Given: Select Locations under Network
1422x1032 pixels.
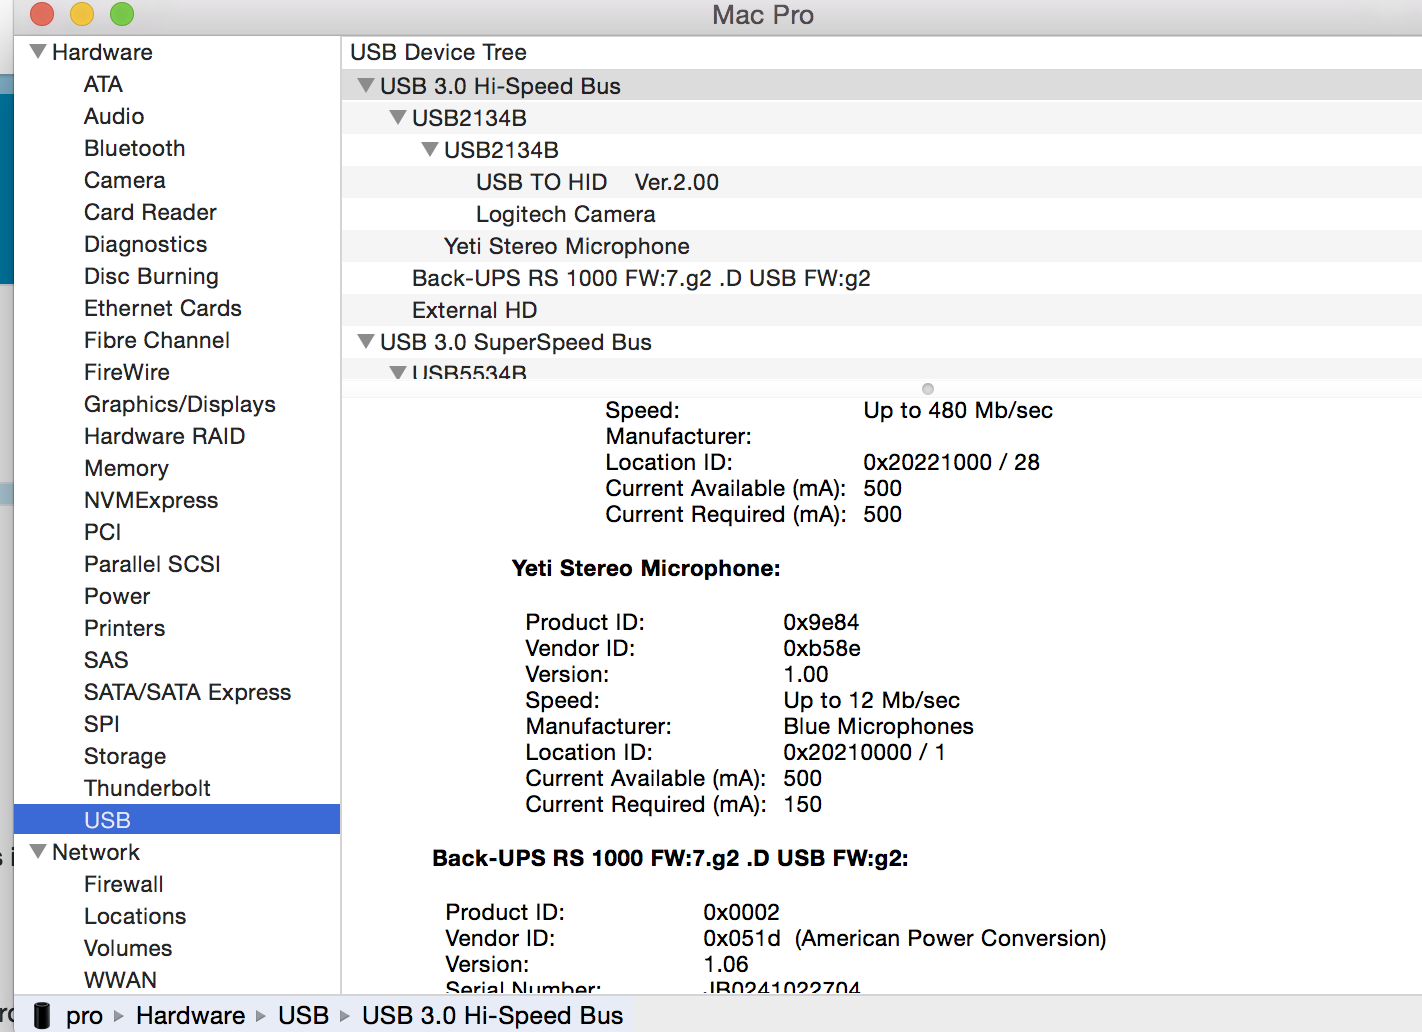Looking at the screenshot, I should tap(135, 916).
